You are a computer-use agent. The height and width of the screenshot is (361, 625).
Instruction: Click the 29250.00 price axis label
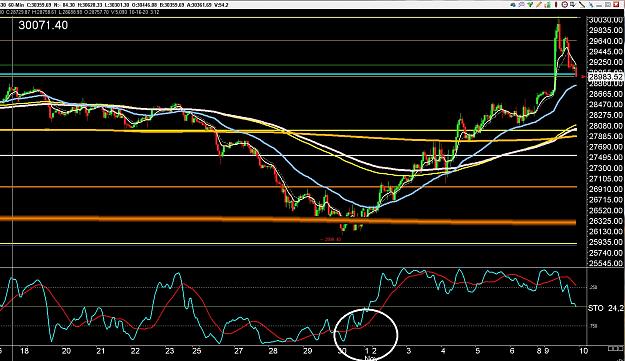click(605, 63)
